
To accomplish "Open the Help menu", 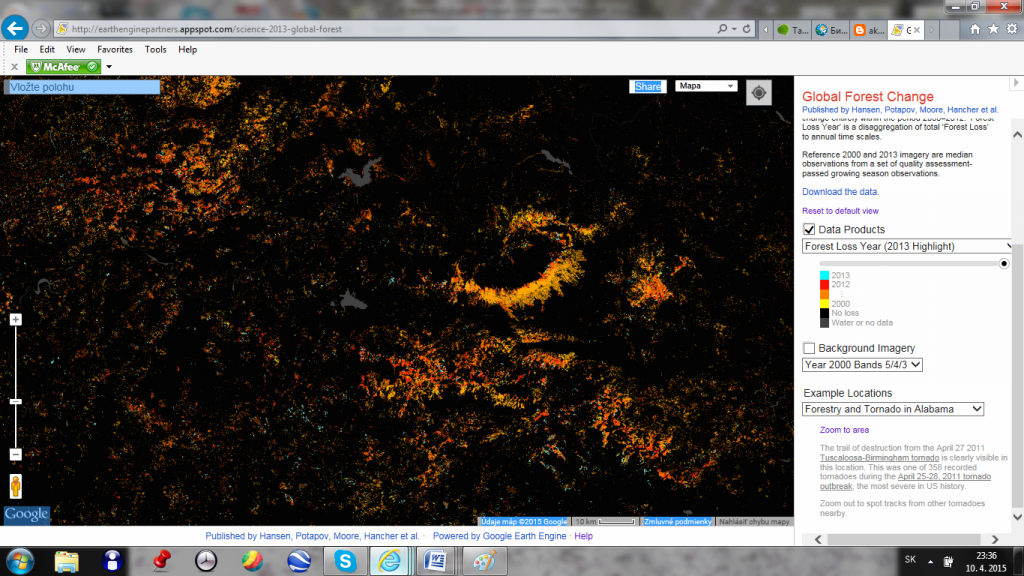I will pos(187,50).
